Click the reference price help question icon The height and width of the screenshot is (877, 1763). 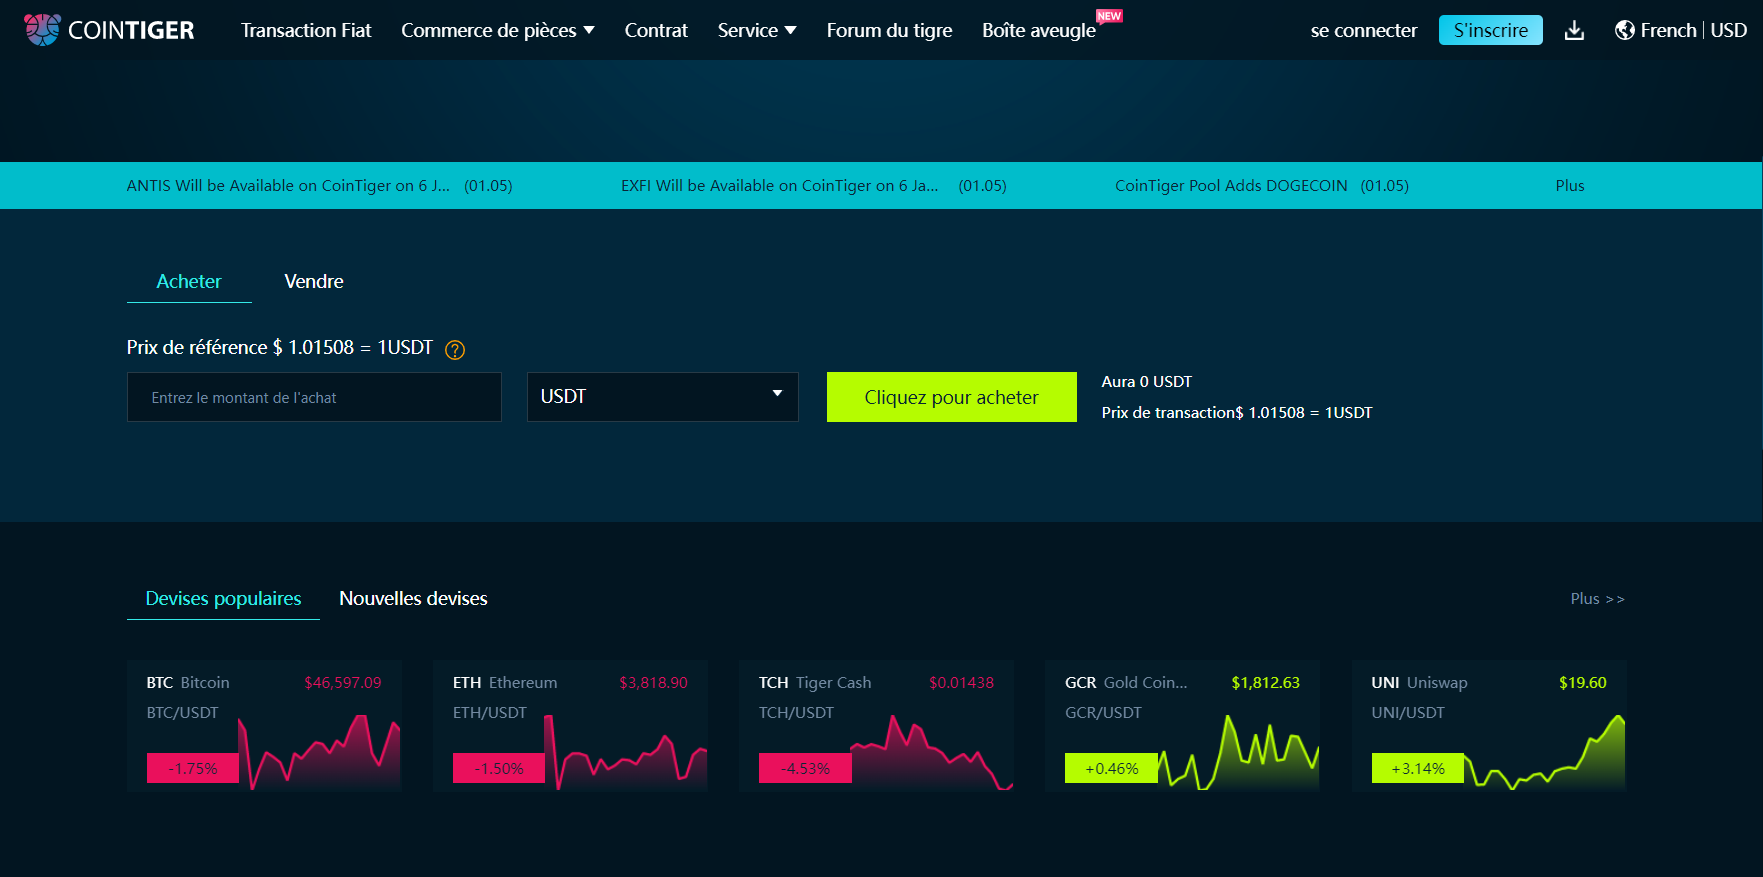click(455, 350)
